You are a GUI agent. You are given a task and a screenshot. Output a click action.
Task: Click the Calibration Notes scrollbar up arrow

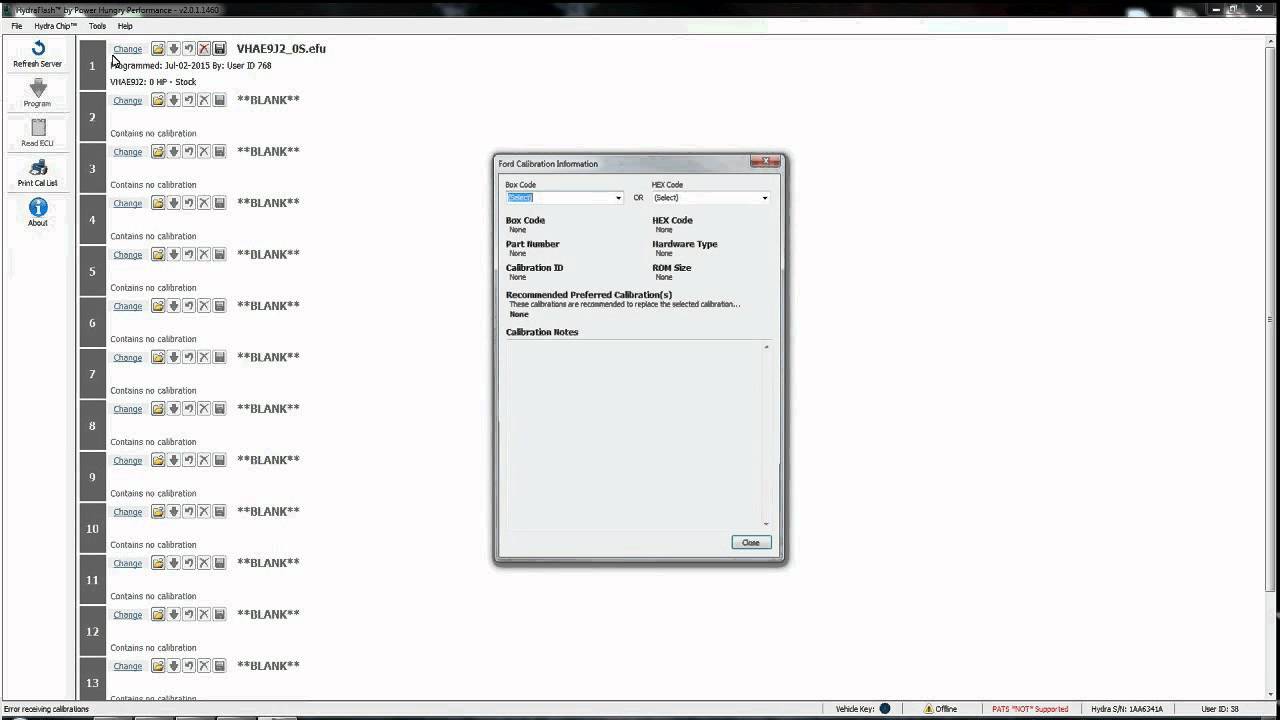point(767,347)
